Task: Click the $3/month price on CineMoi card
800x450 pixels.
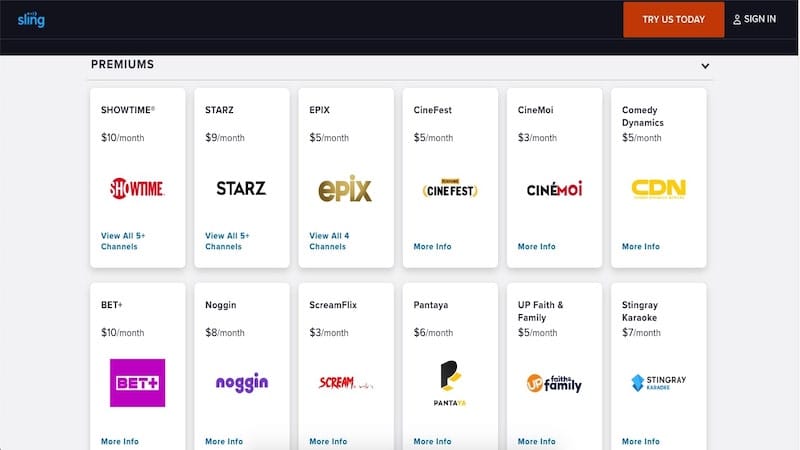Action: pos(537,138)
